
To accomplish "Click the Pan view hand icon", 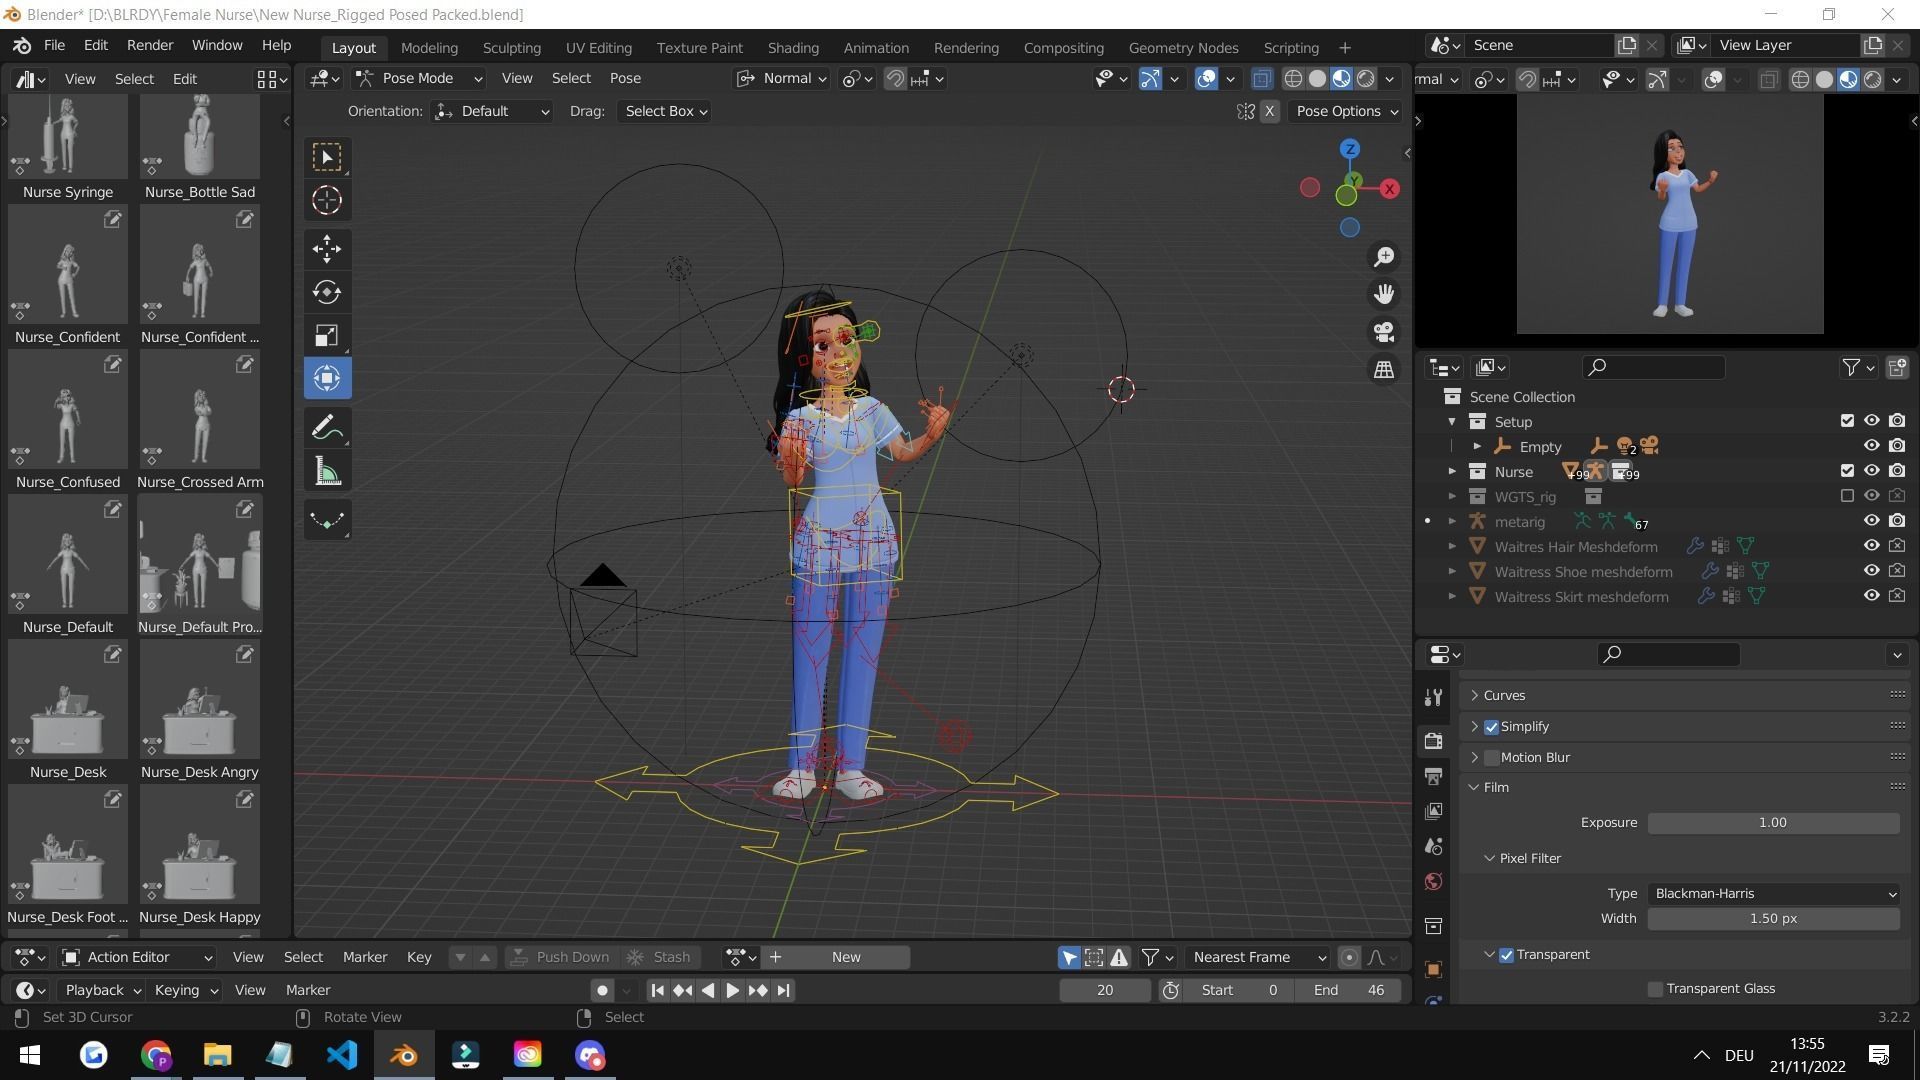I will pyautogui.click(x=1384, y=295).
